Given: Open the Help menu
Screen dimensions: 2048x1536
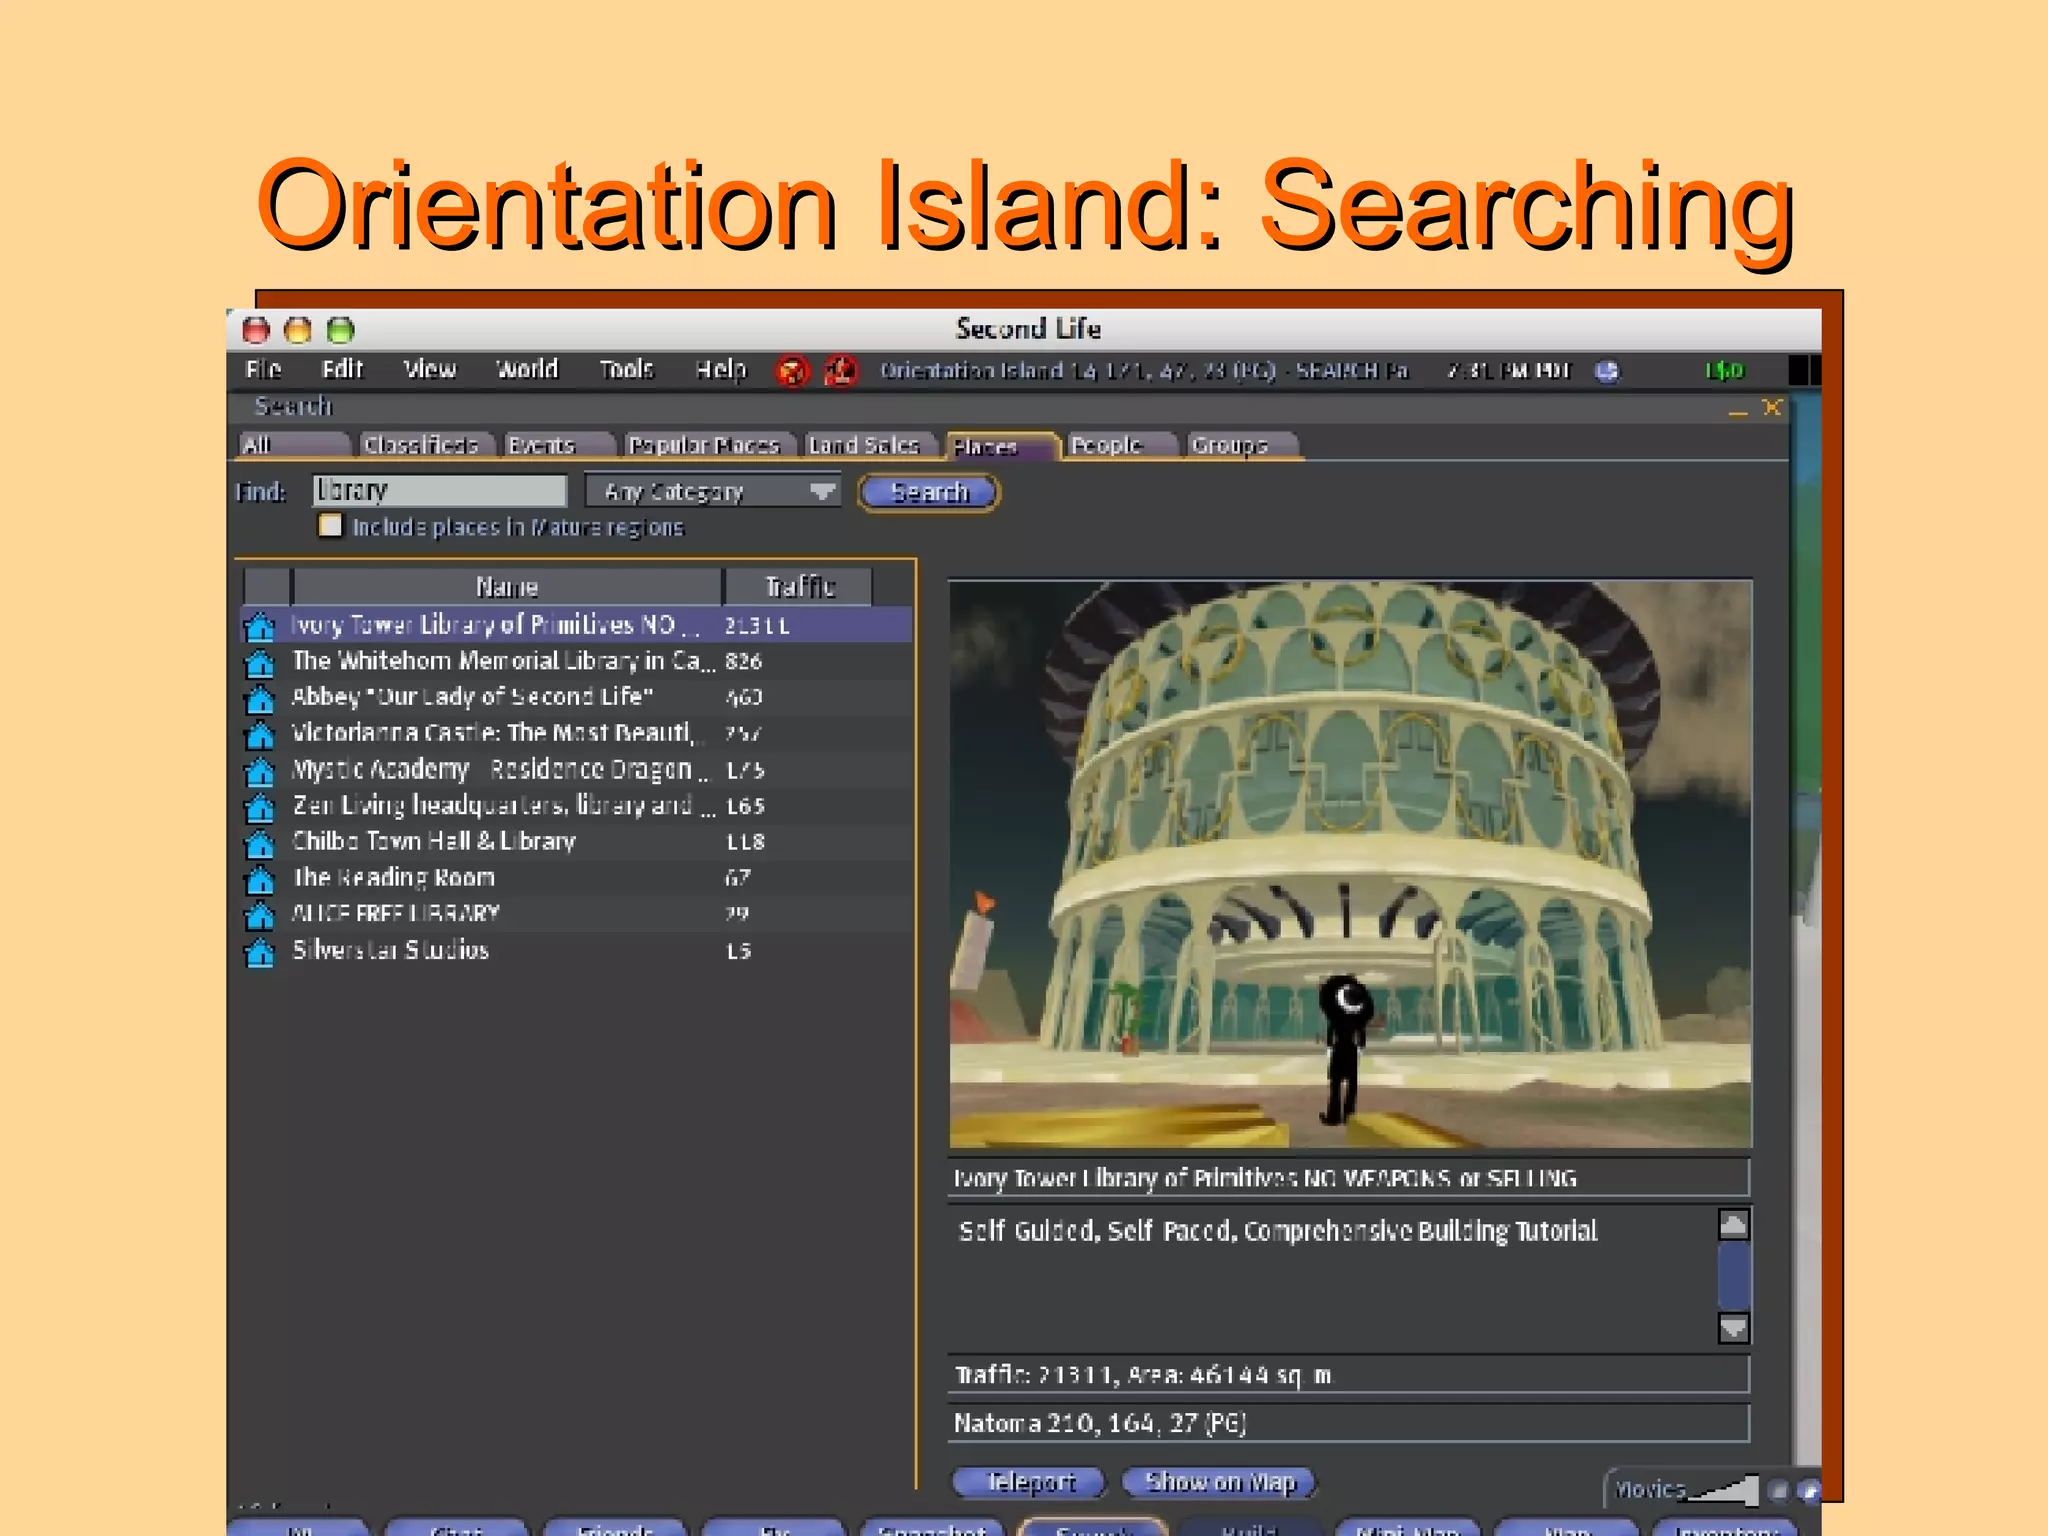Looking at the screenshot, I should [721, 370].
